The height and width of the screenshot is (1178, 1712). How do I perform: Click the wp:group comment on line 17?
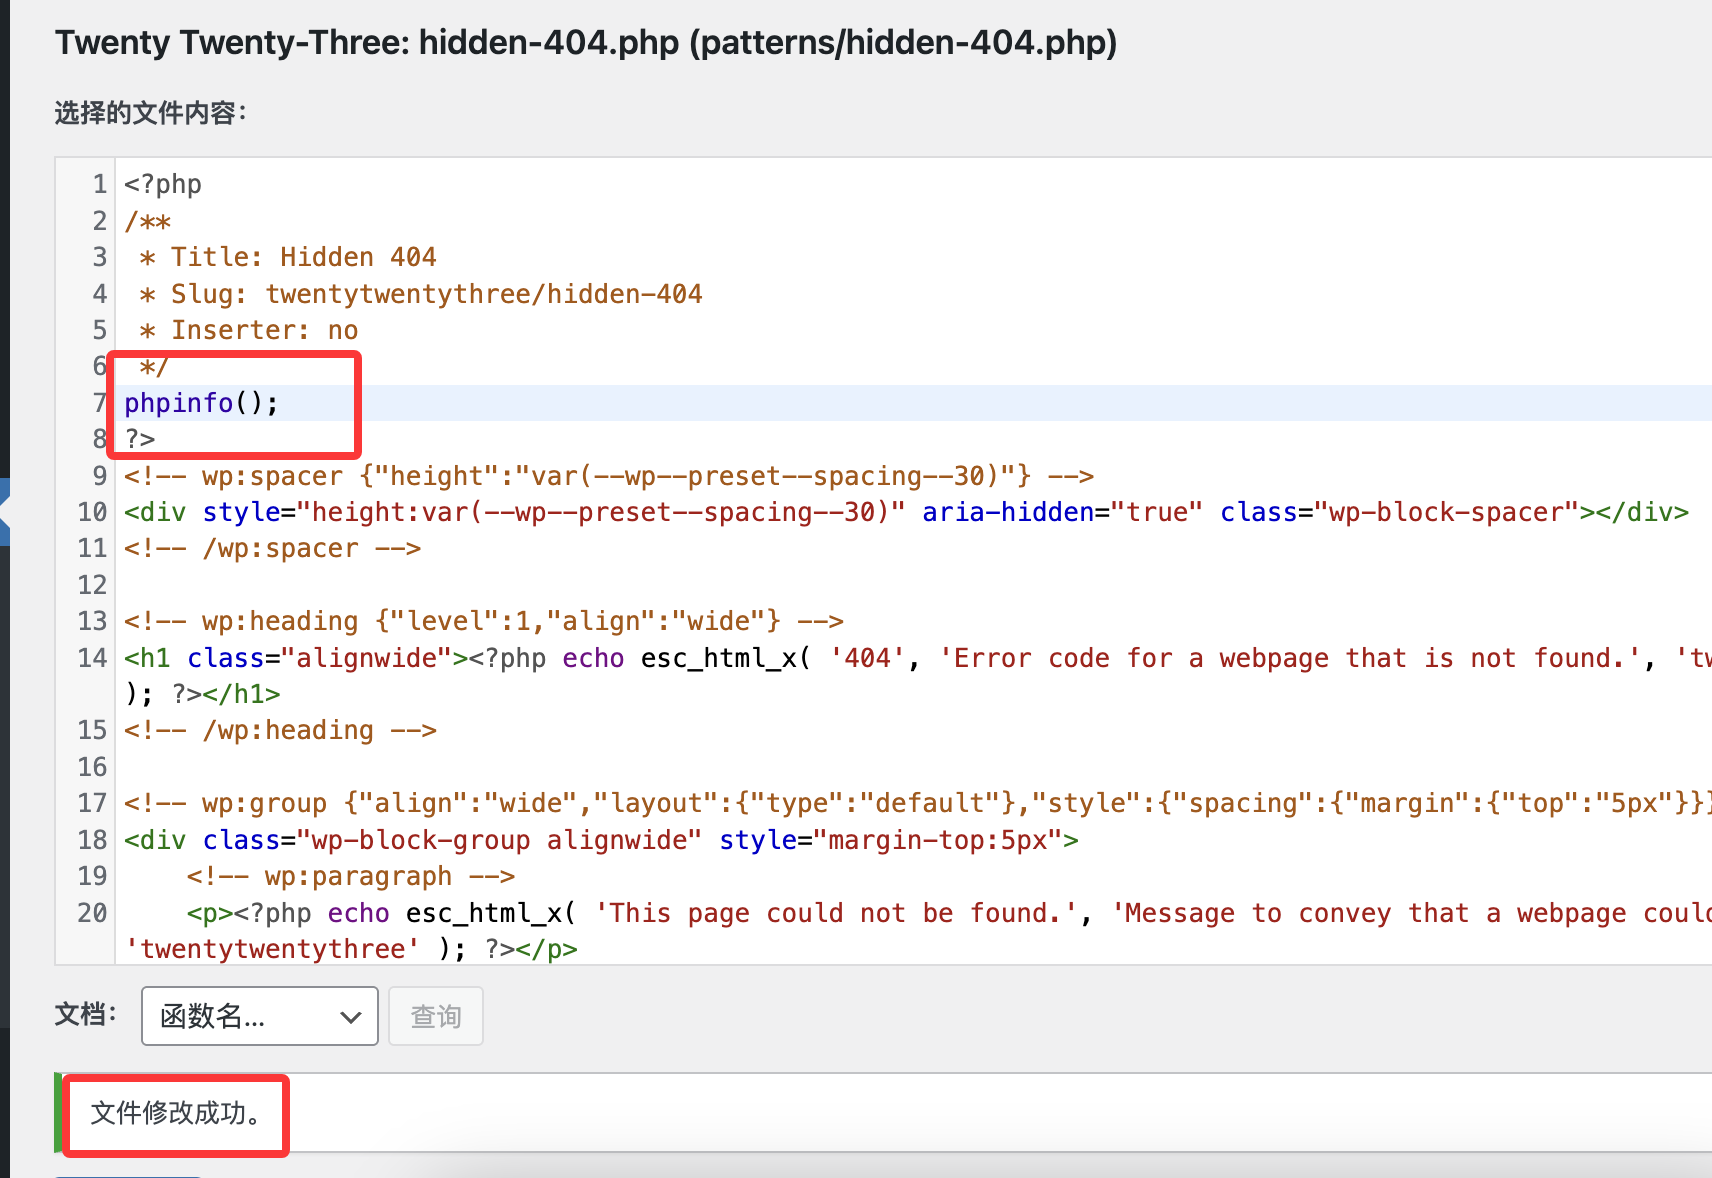click(x=900, y=803)
